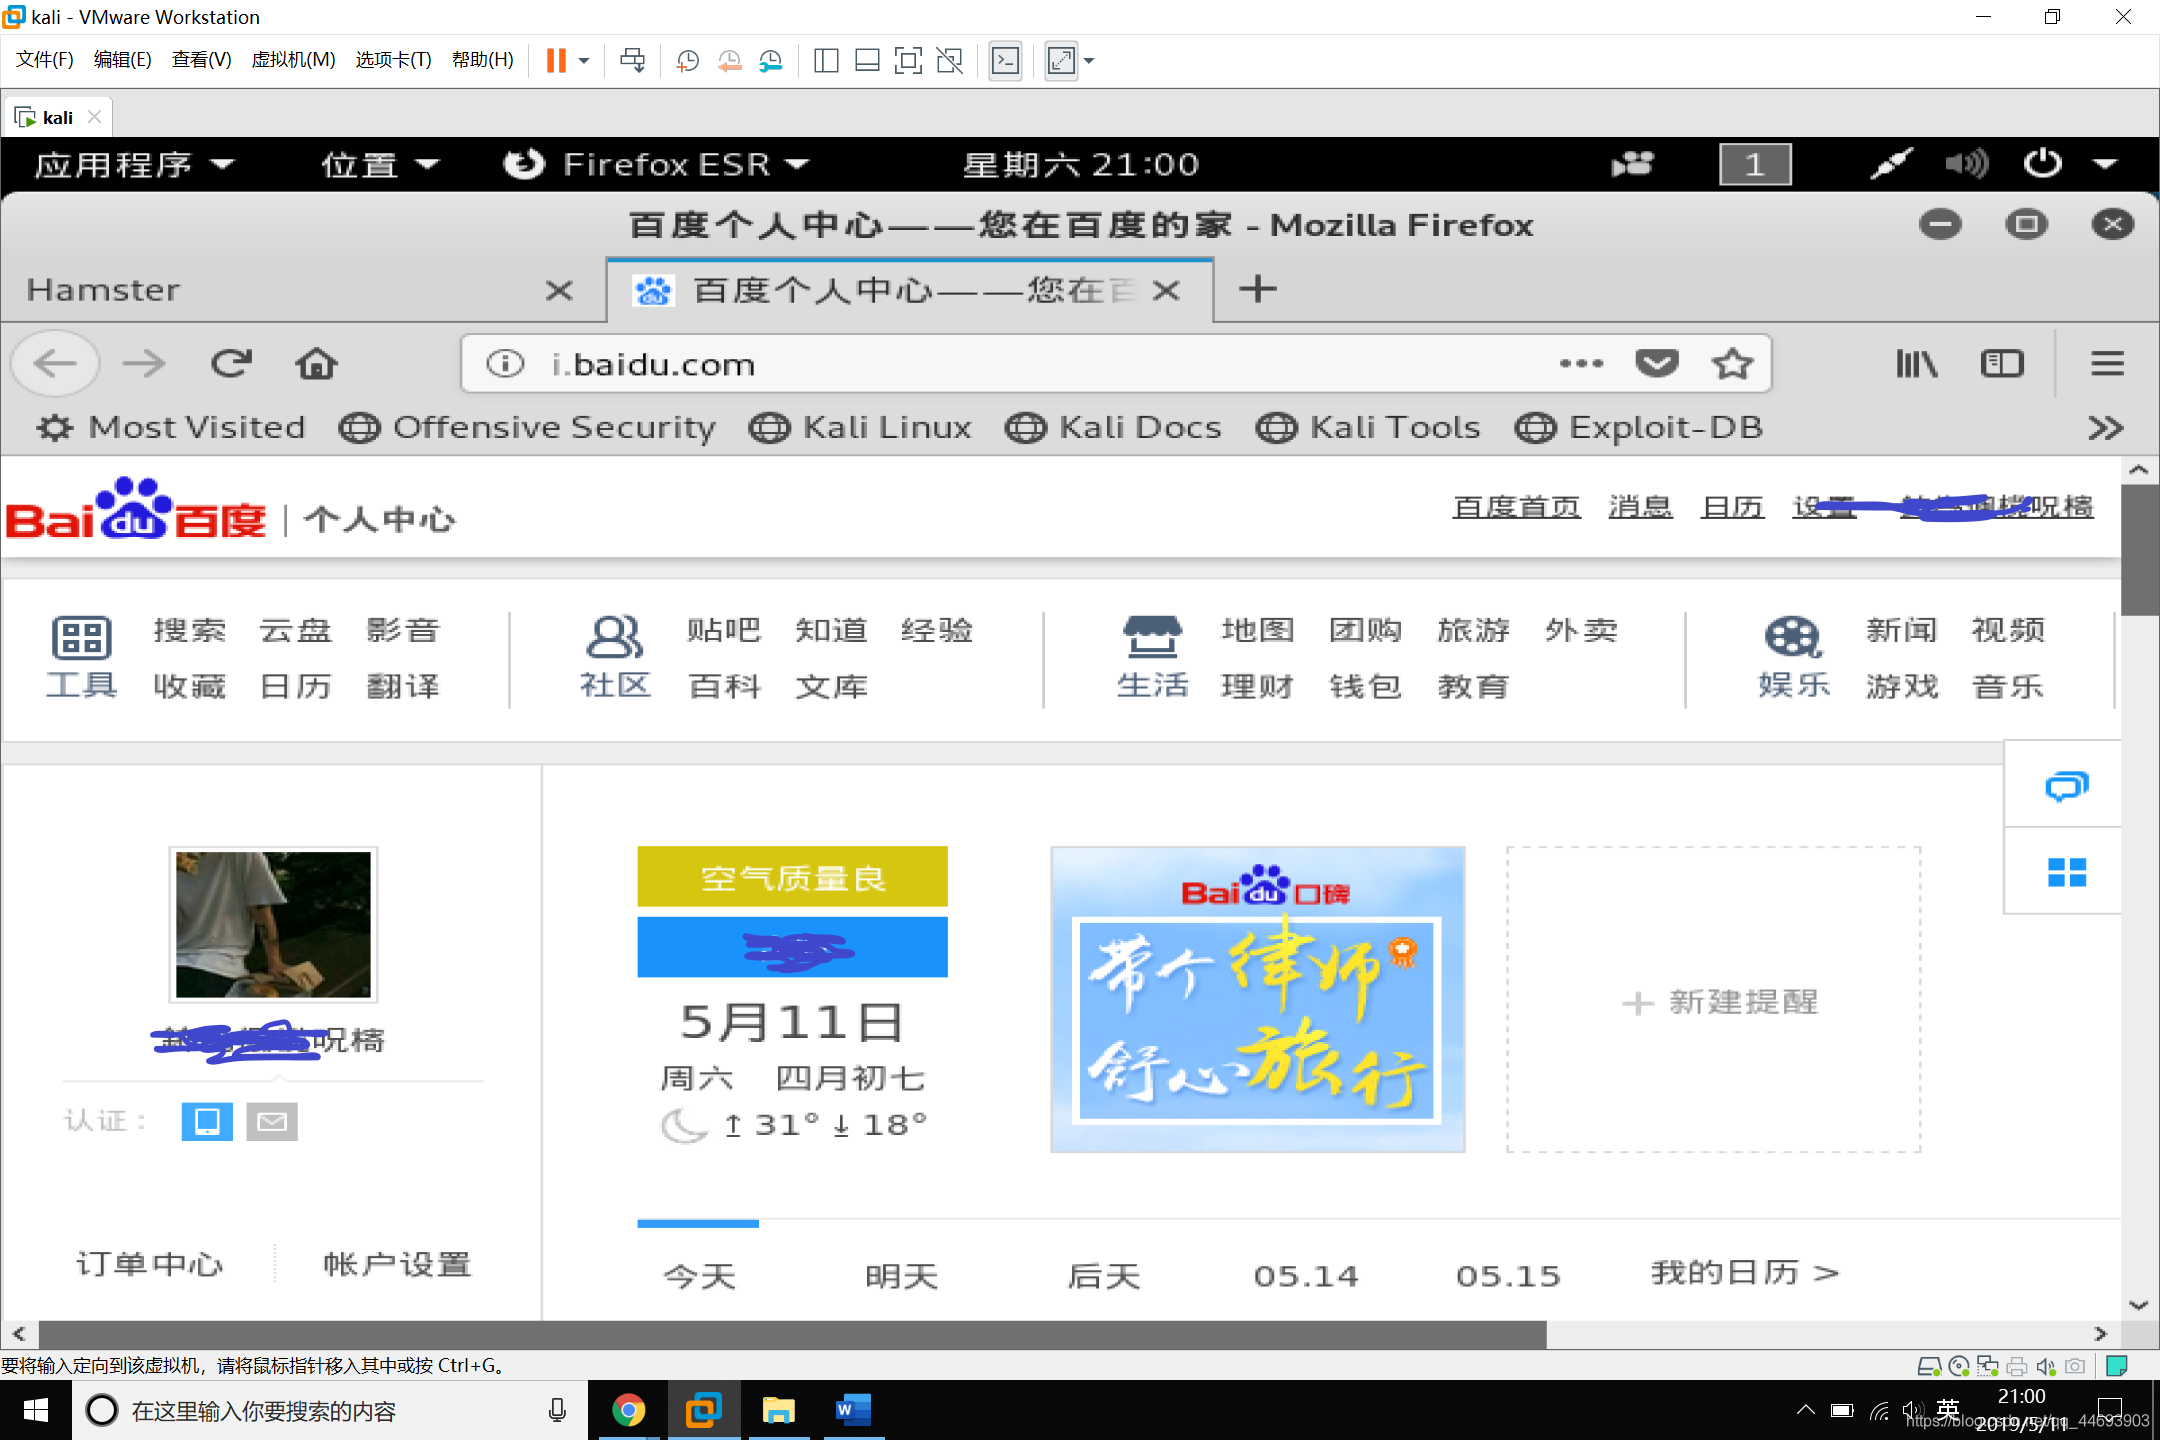The height and width of the screenshot is (1440, 2160).
Task: Open the 消息 messages link
Action: coord(1640,507)
